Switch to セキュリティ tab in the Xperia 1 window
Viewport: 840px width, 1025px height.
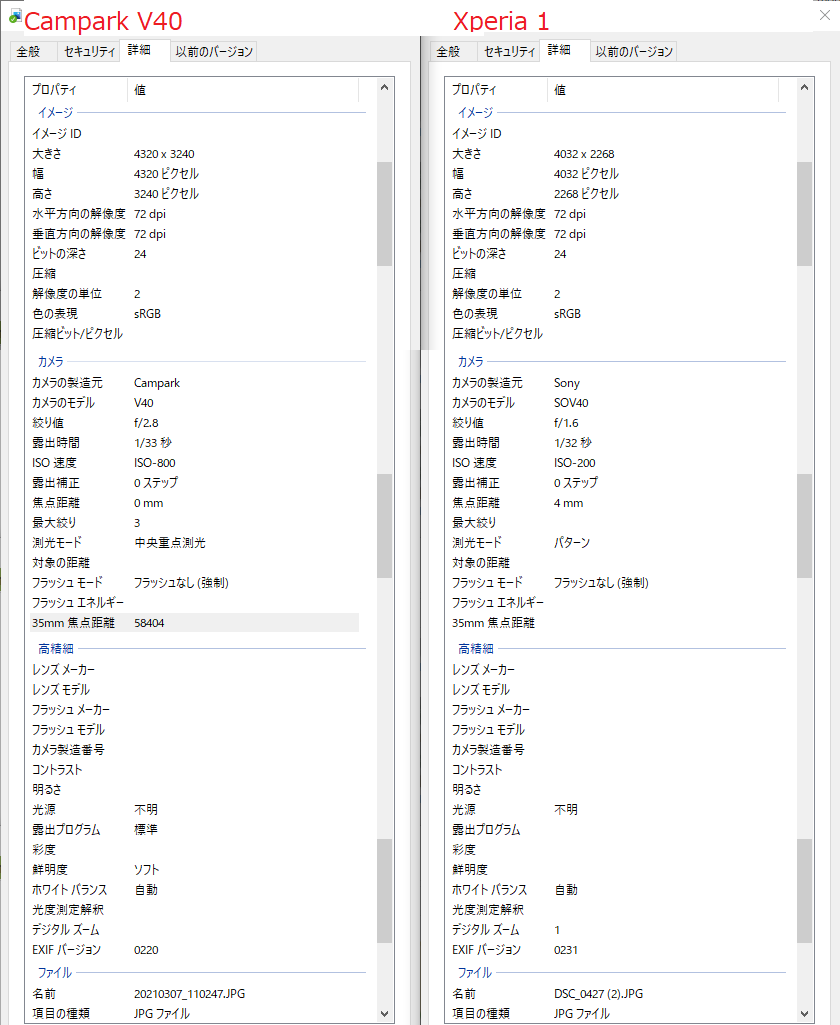click(x=507, y=52)
